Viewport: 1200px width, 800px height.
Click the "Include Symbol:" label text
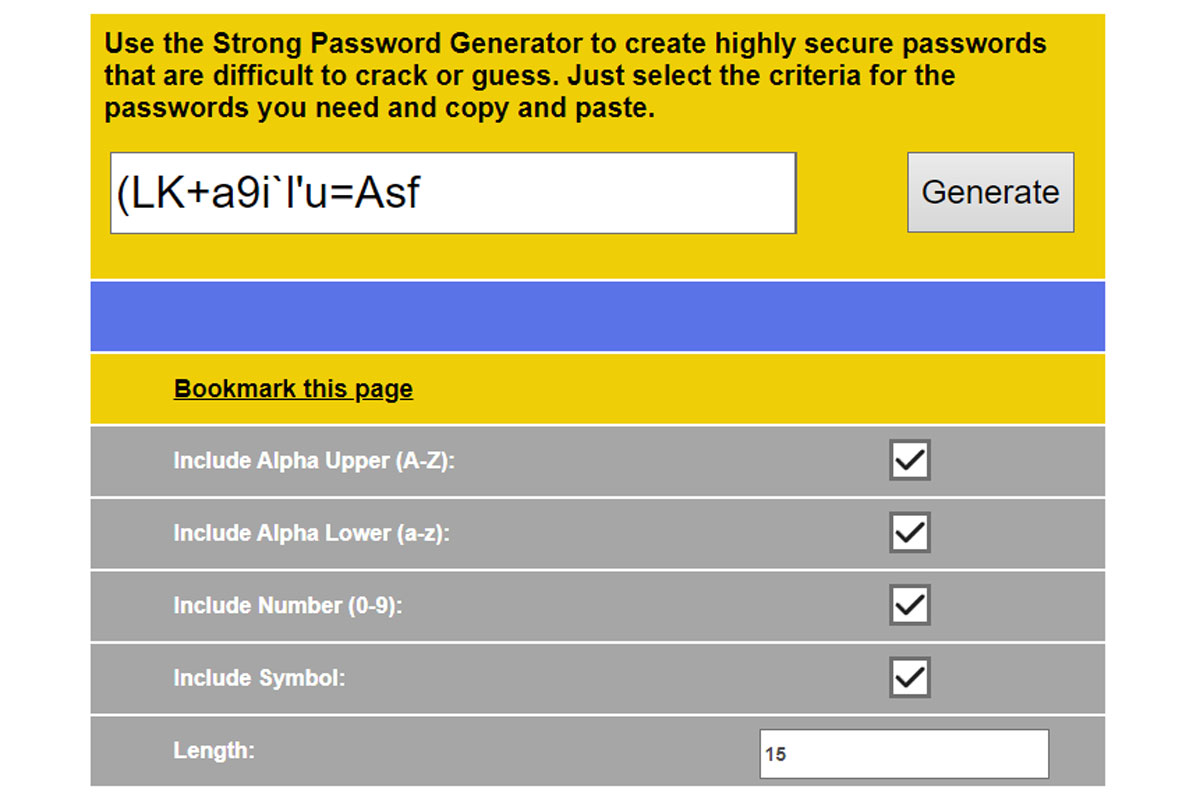click(259, 678)
